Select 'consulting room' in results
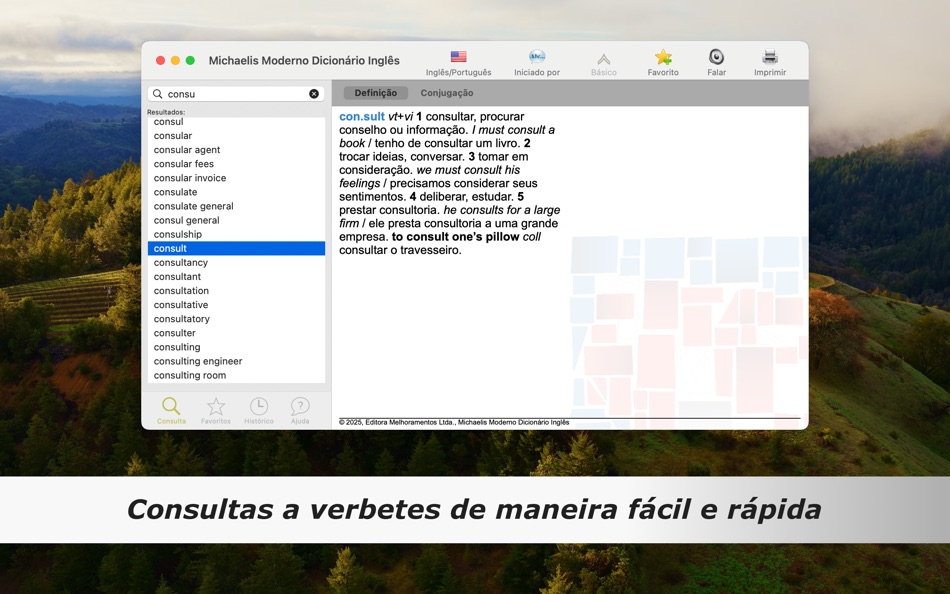950x594 pixels. pos(236,375)
